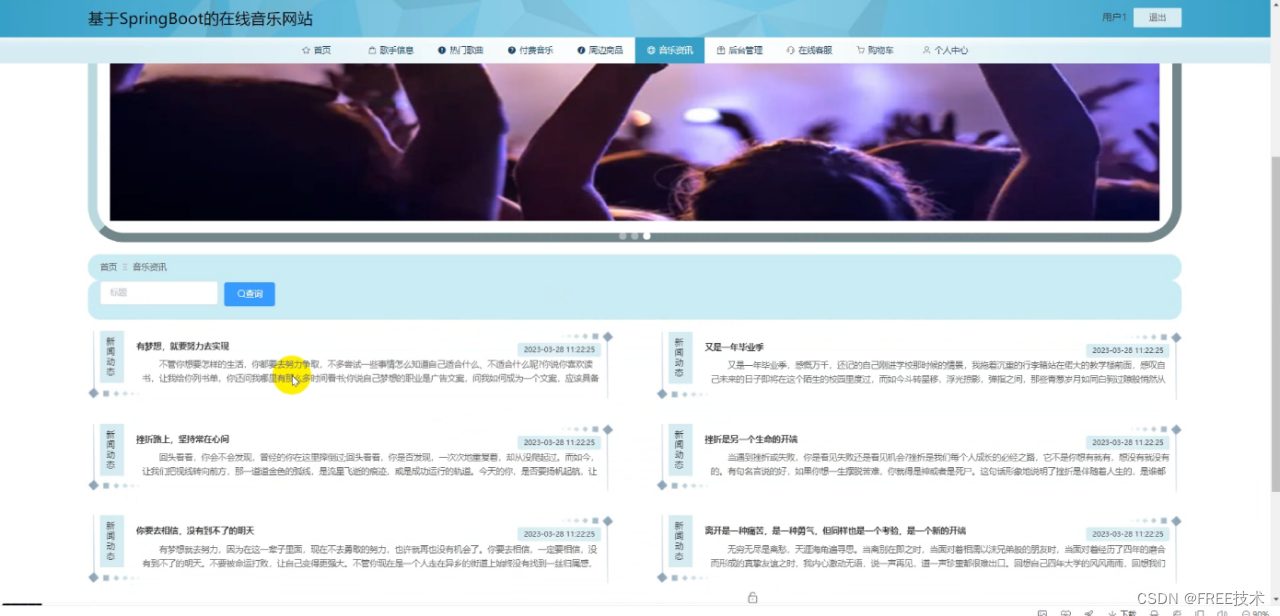Open the 购物车 shopping cart

(x=875, y=50)
